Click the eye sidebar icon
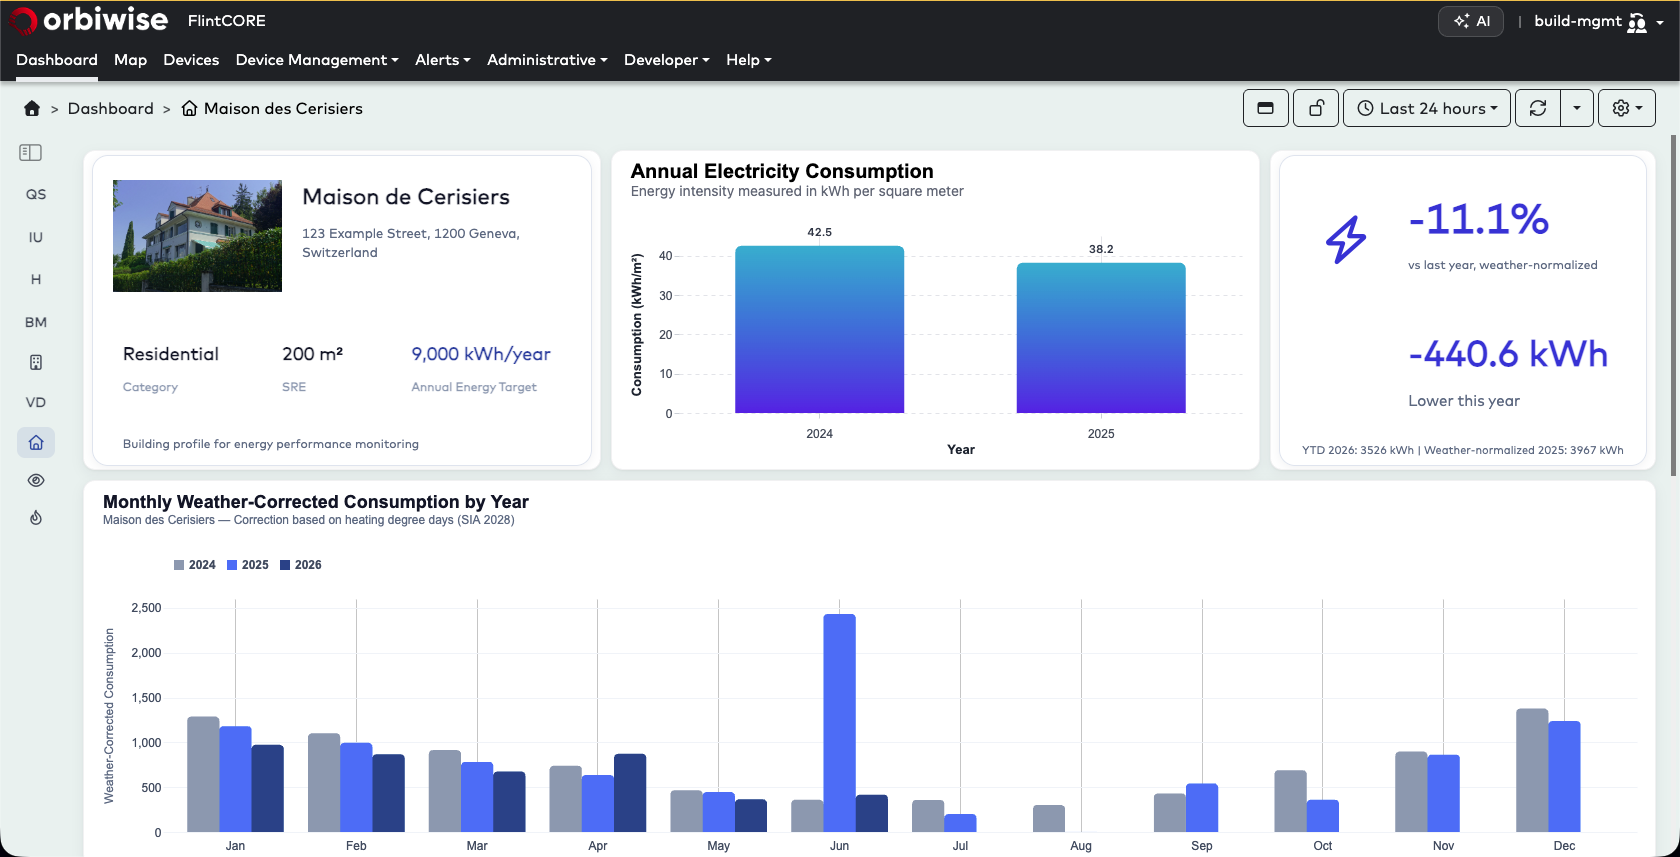The image size is (1680, 857). (x=36, y=480)
